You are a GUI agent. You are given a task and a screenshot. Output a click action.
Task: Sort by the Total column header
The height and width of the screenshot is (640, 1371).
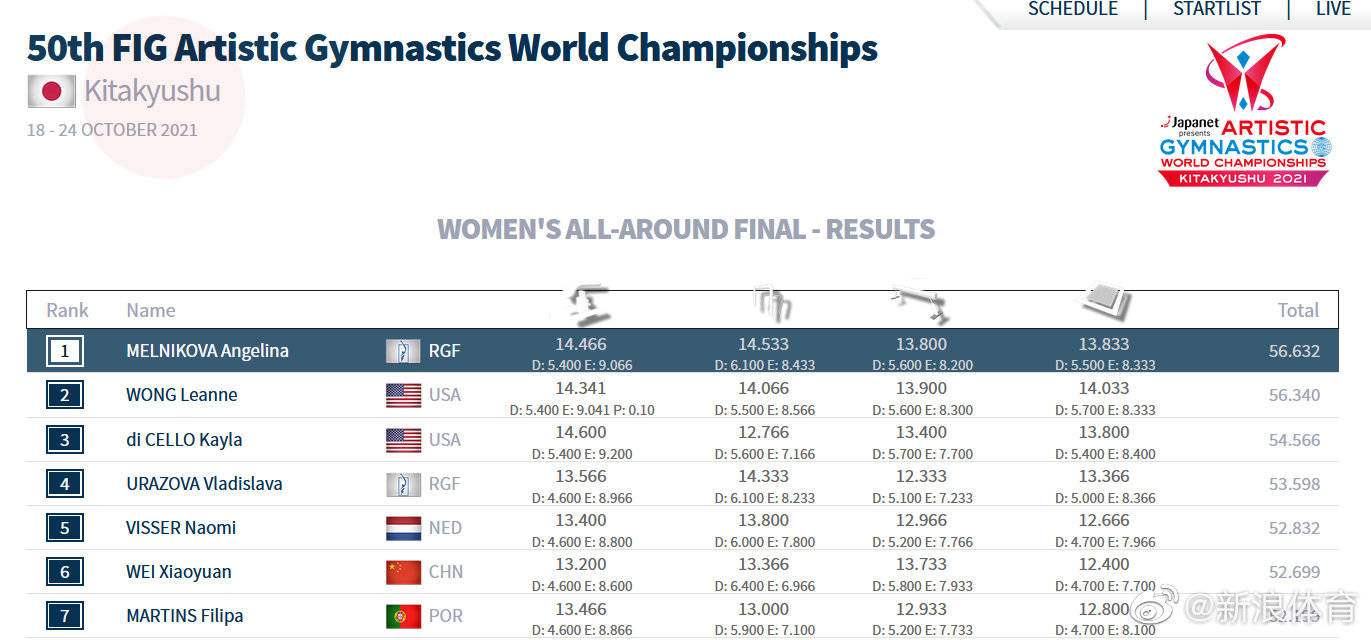(x=1298, y=310)
